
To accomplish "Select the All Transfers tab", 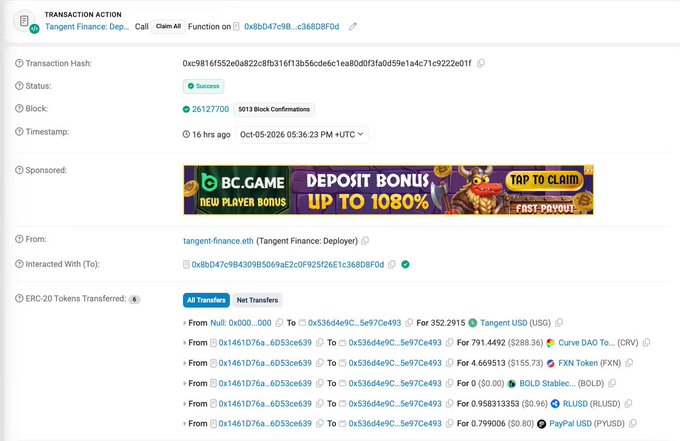I will point(206,300).
